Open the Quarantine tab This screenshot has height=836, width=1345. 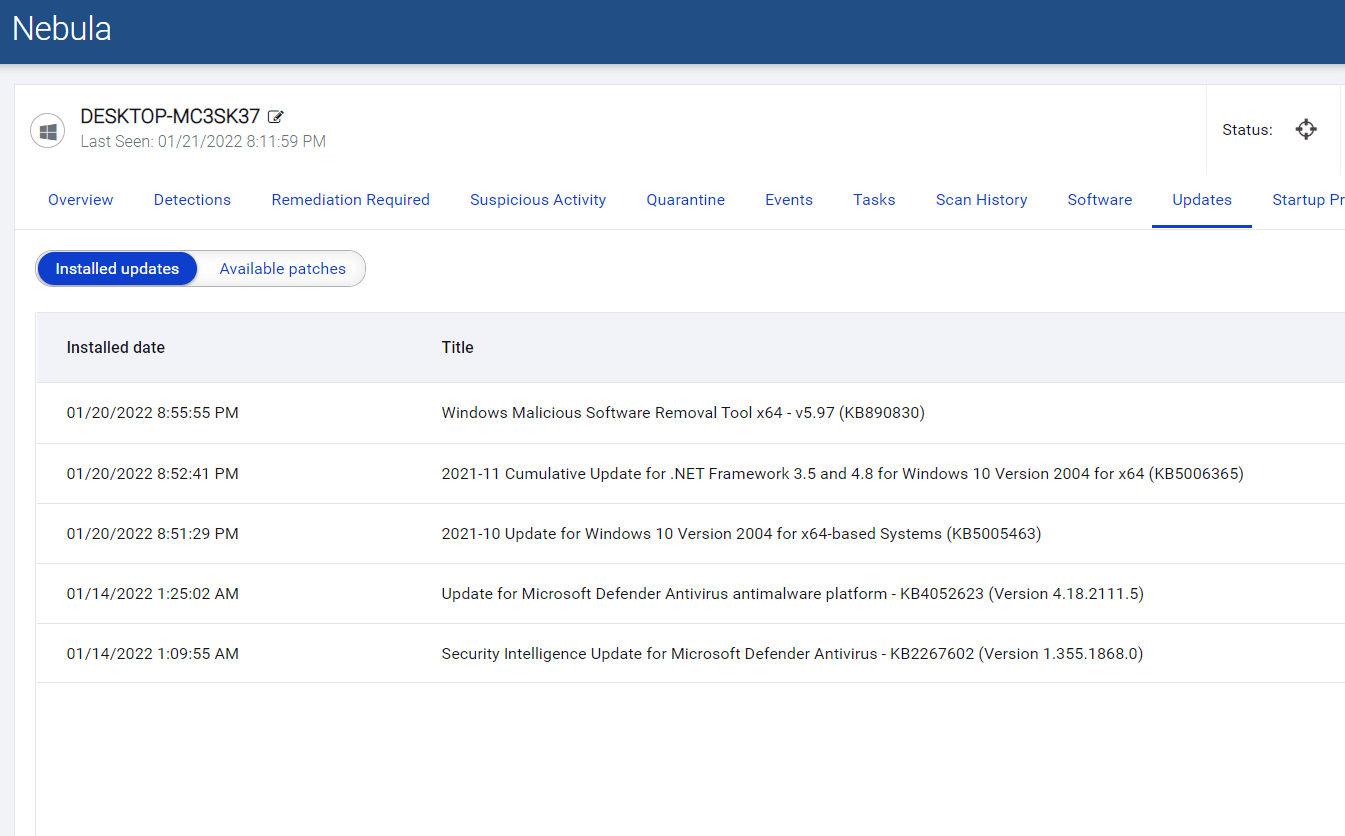pos(685,200)
